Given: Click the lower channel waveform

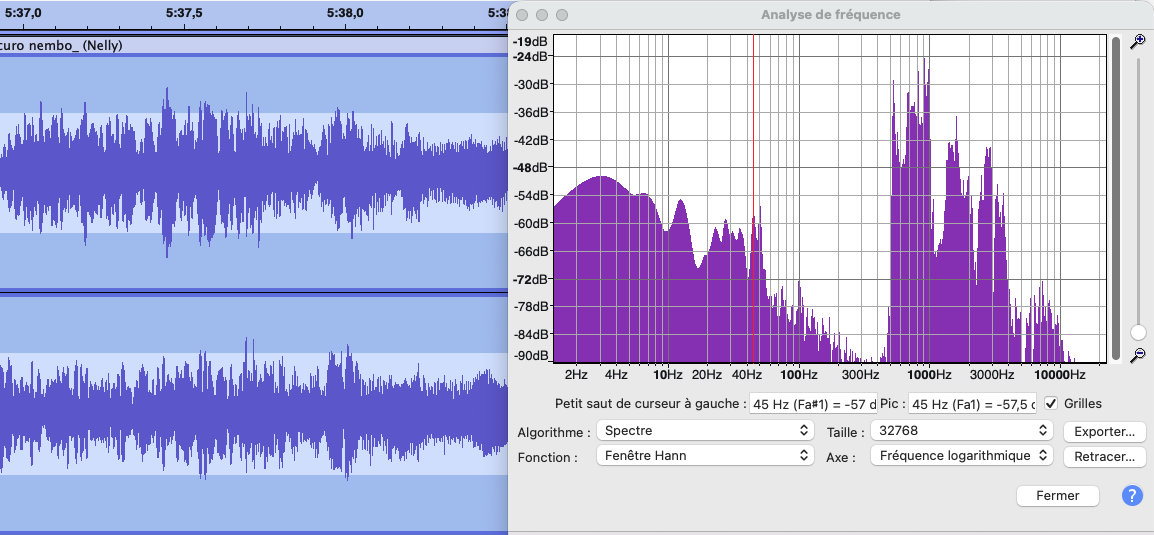Looking at the screenshot, I should pyautogui.click(x=254, y=412).
